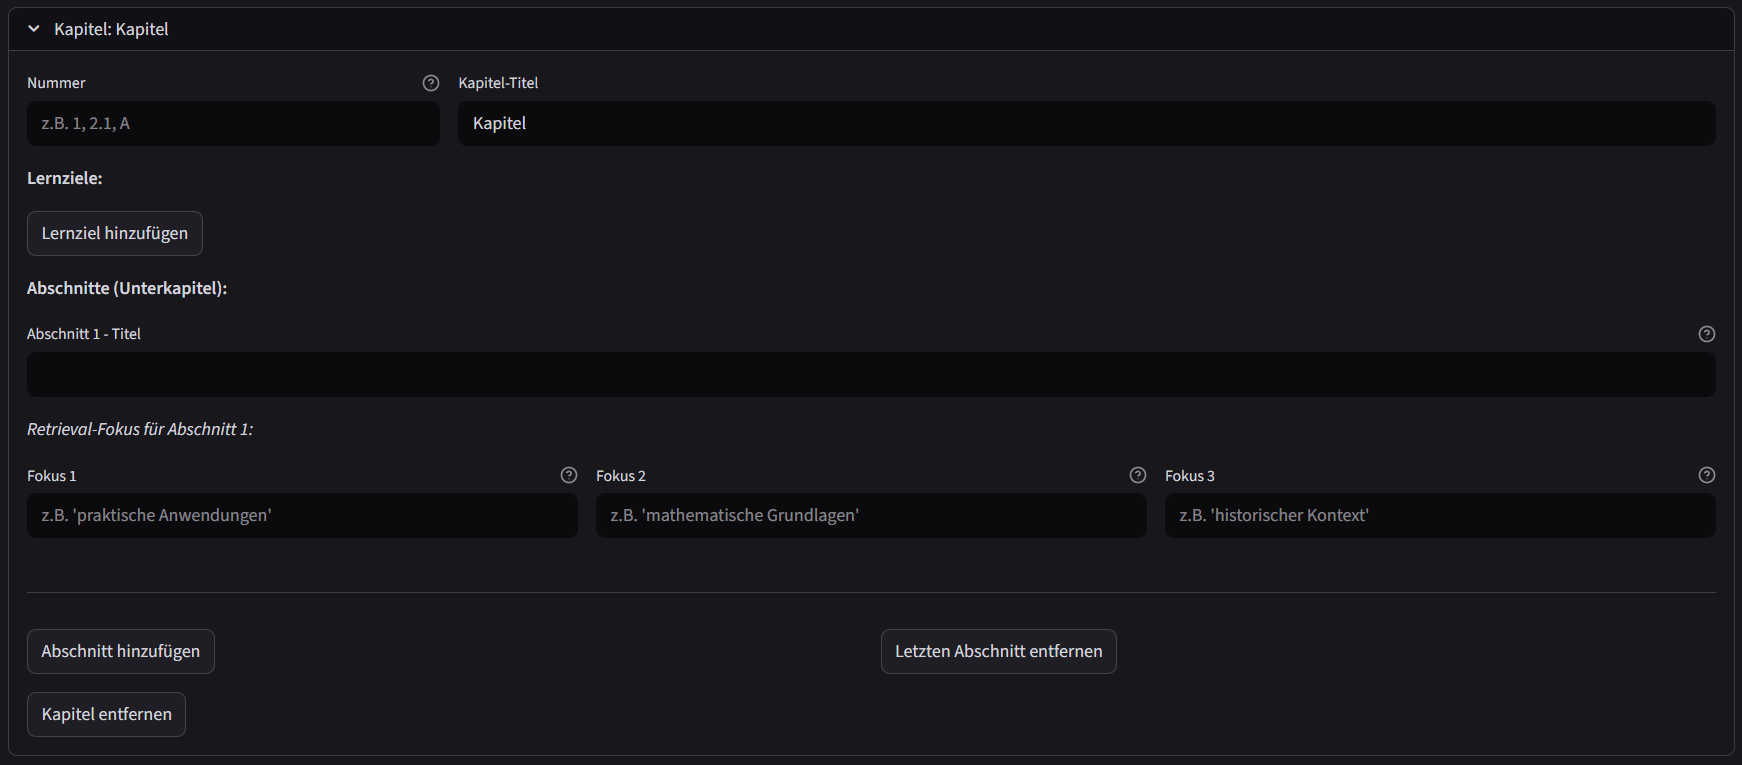Click the 'Kapitel: Kapitel' expander header text
The height and width of the screenshot is (765, 1742).
(x=111, y=29)
